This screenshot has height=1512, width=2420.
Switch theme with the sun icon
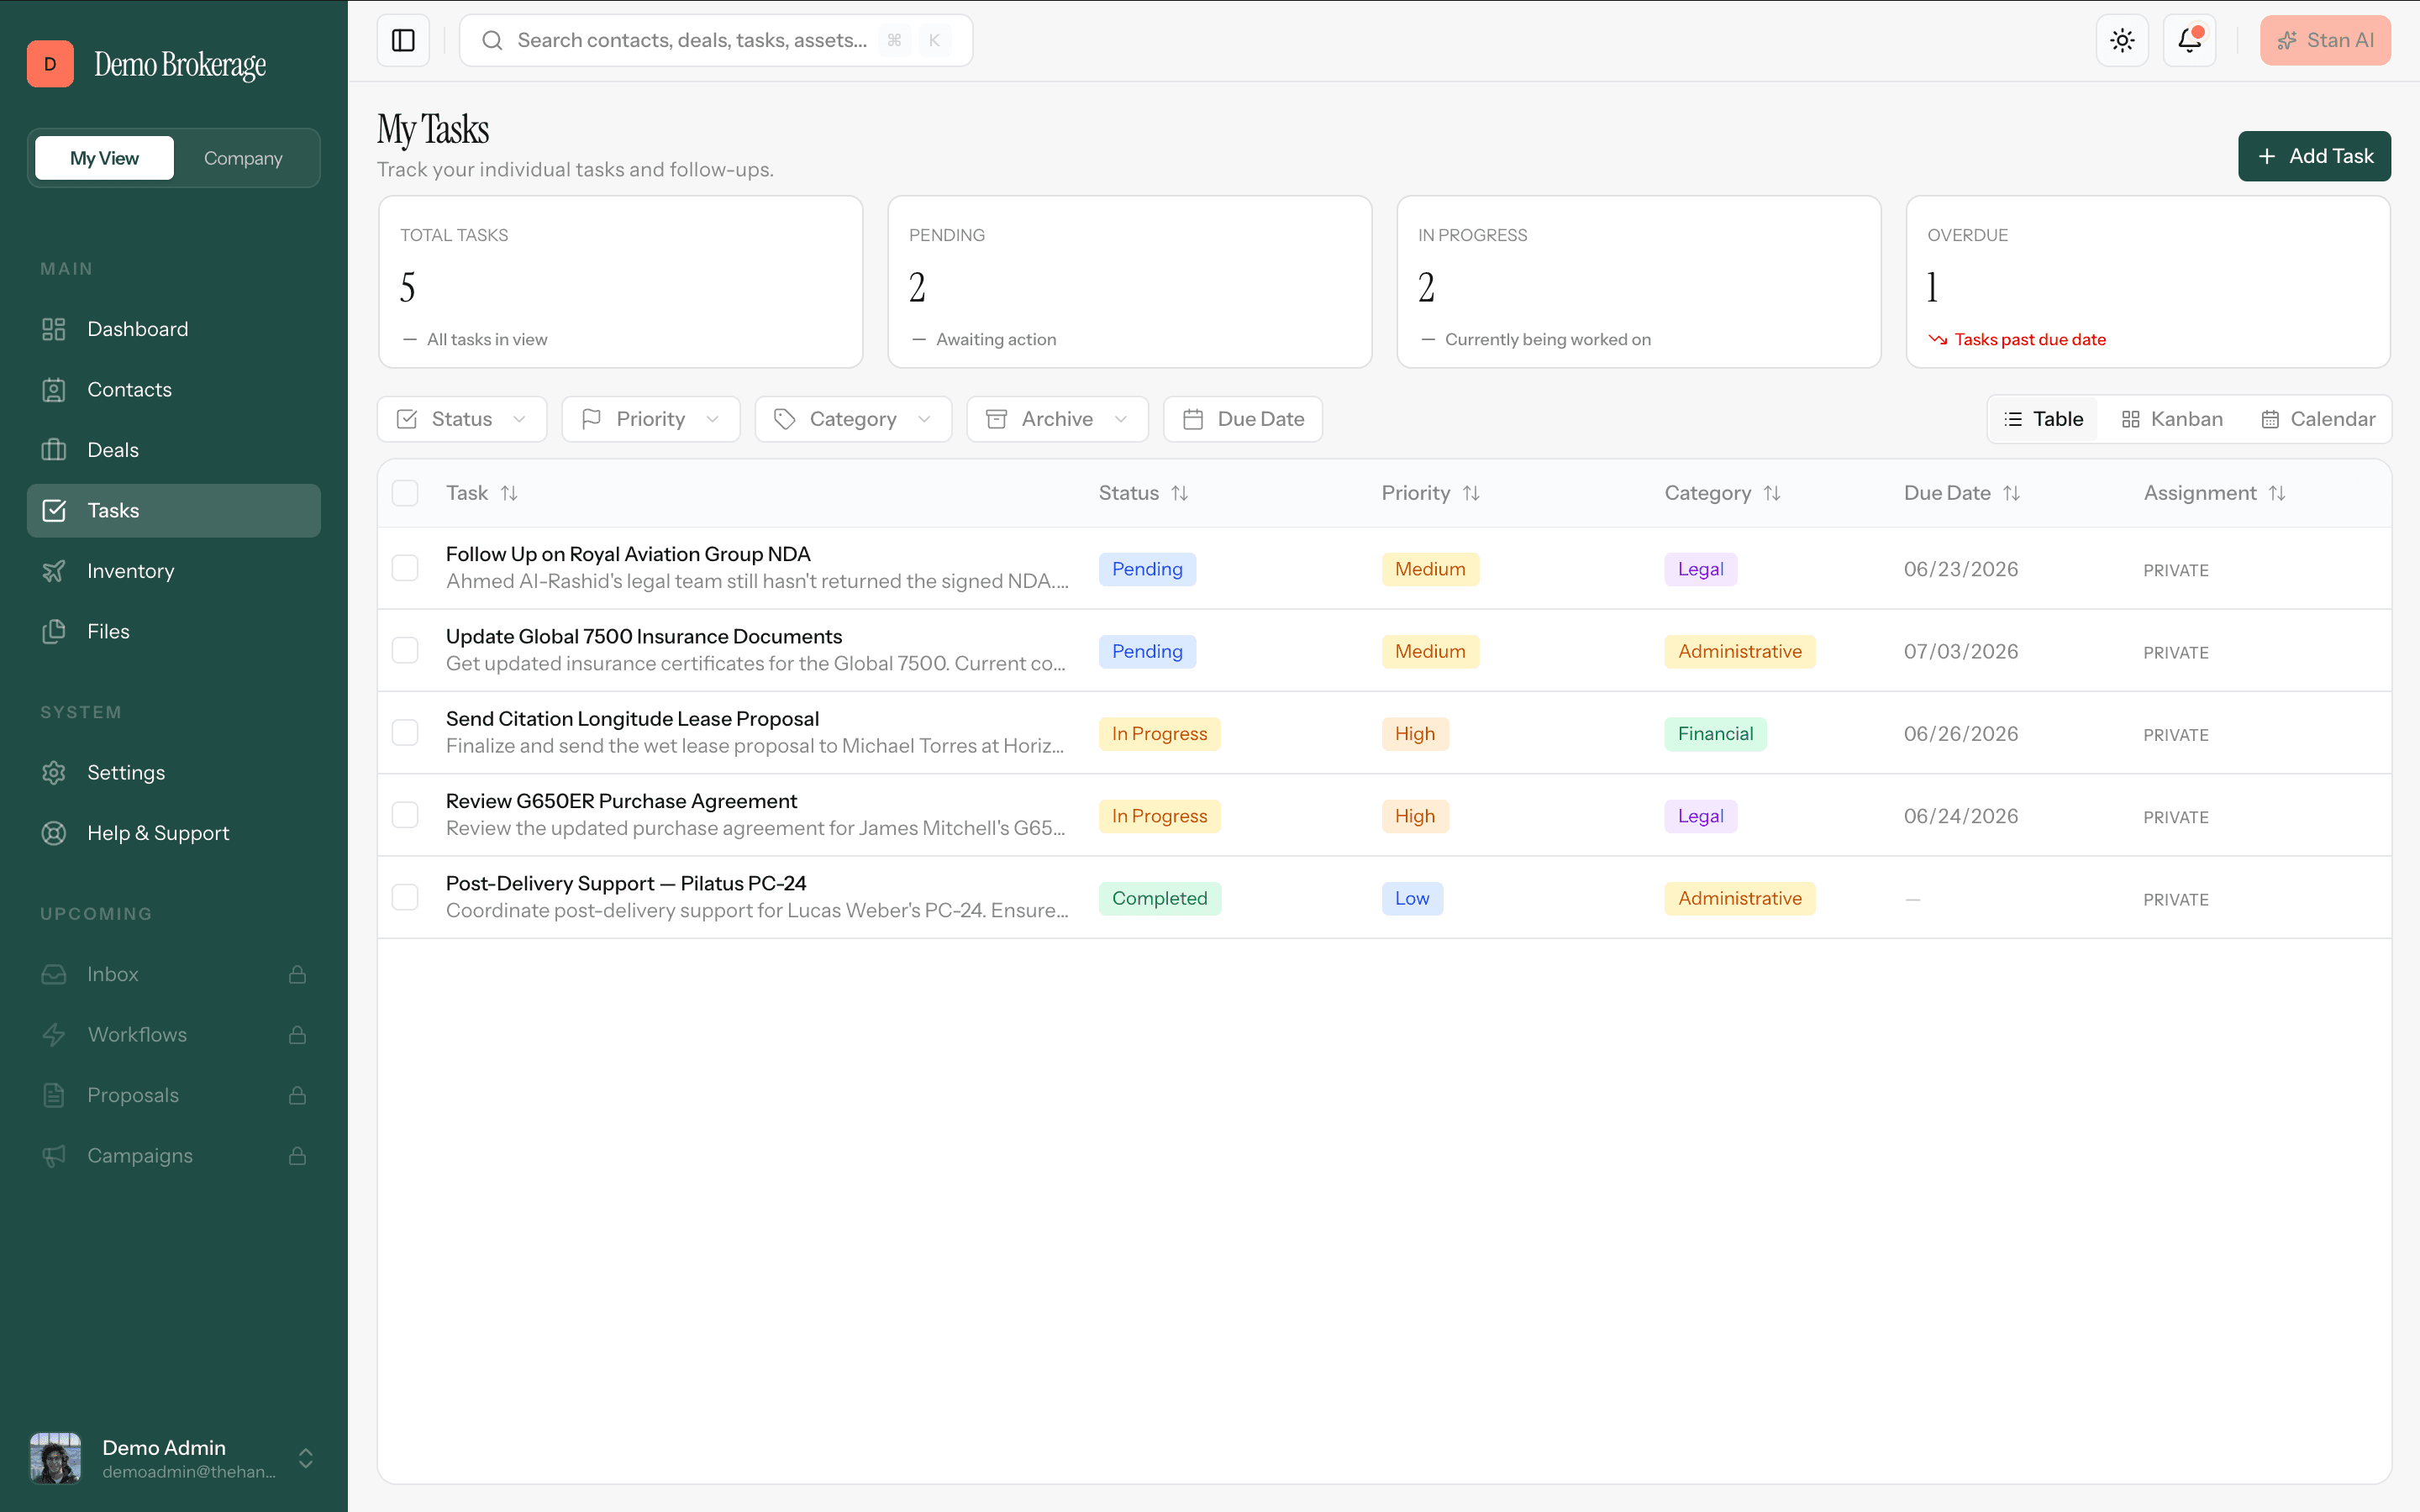coord(2122,40)
